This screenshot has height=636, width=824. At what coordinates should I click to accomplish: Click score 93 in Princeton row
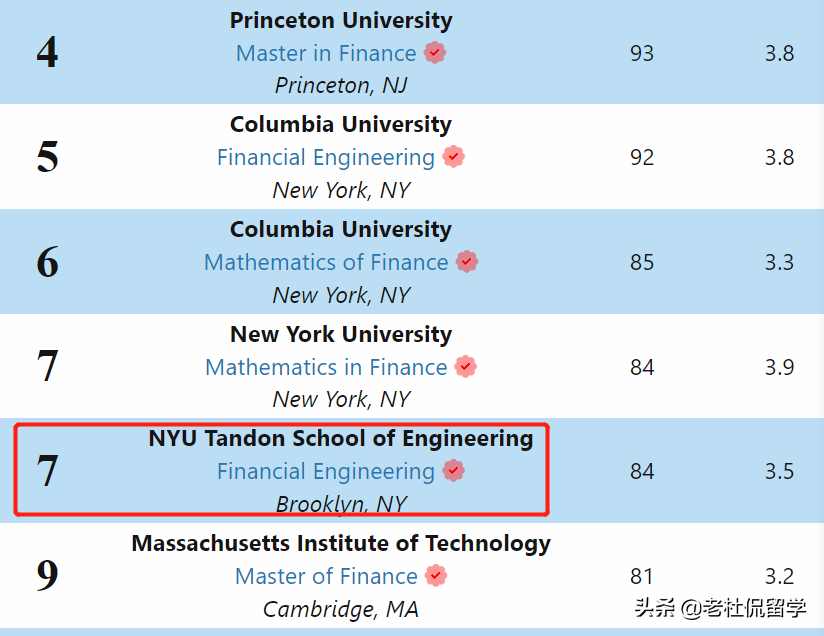[x=642, y=54]
